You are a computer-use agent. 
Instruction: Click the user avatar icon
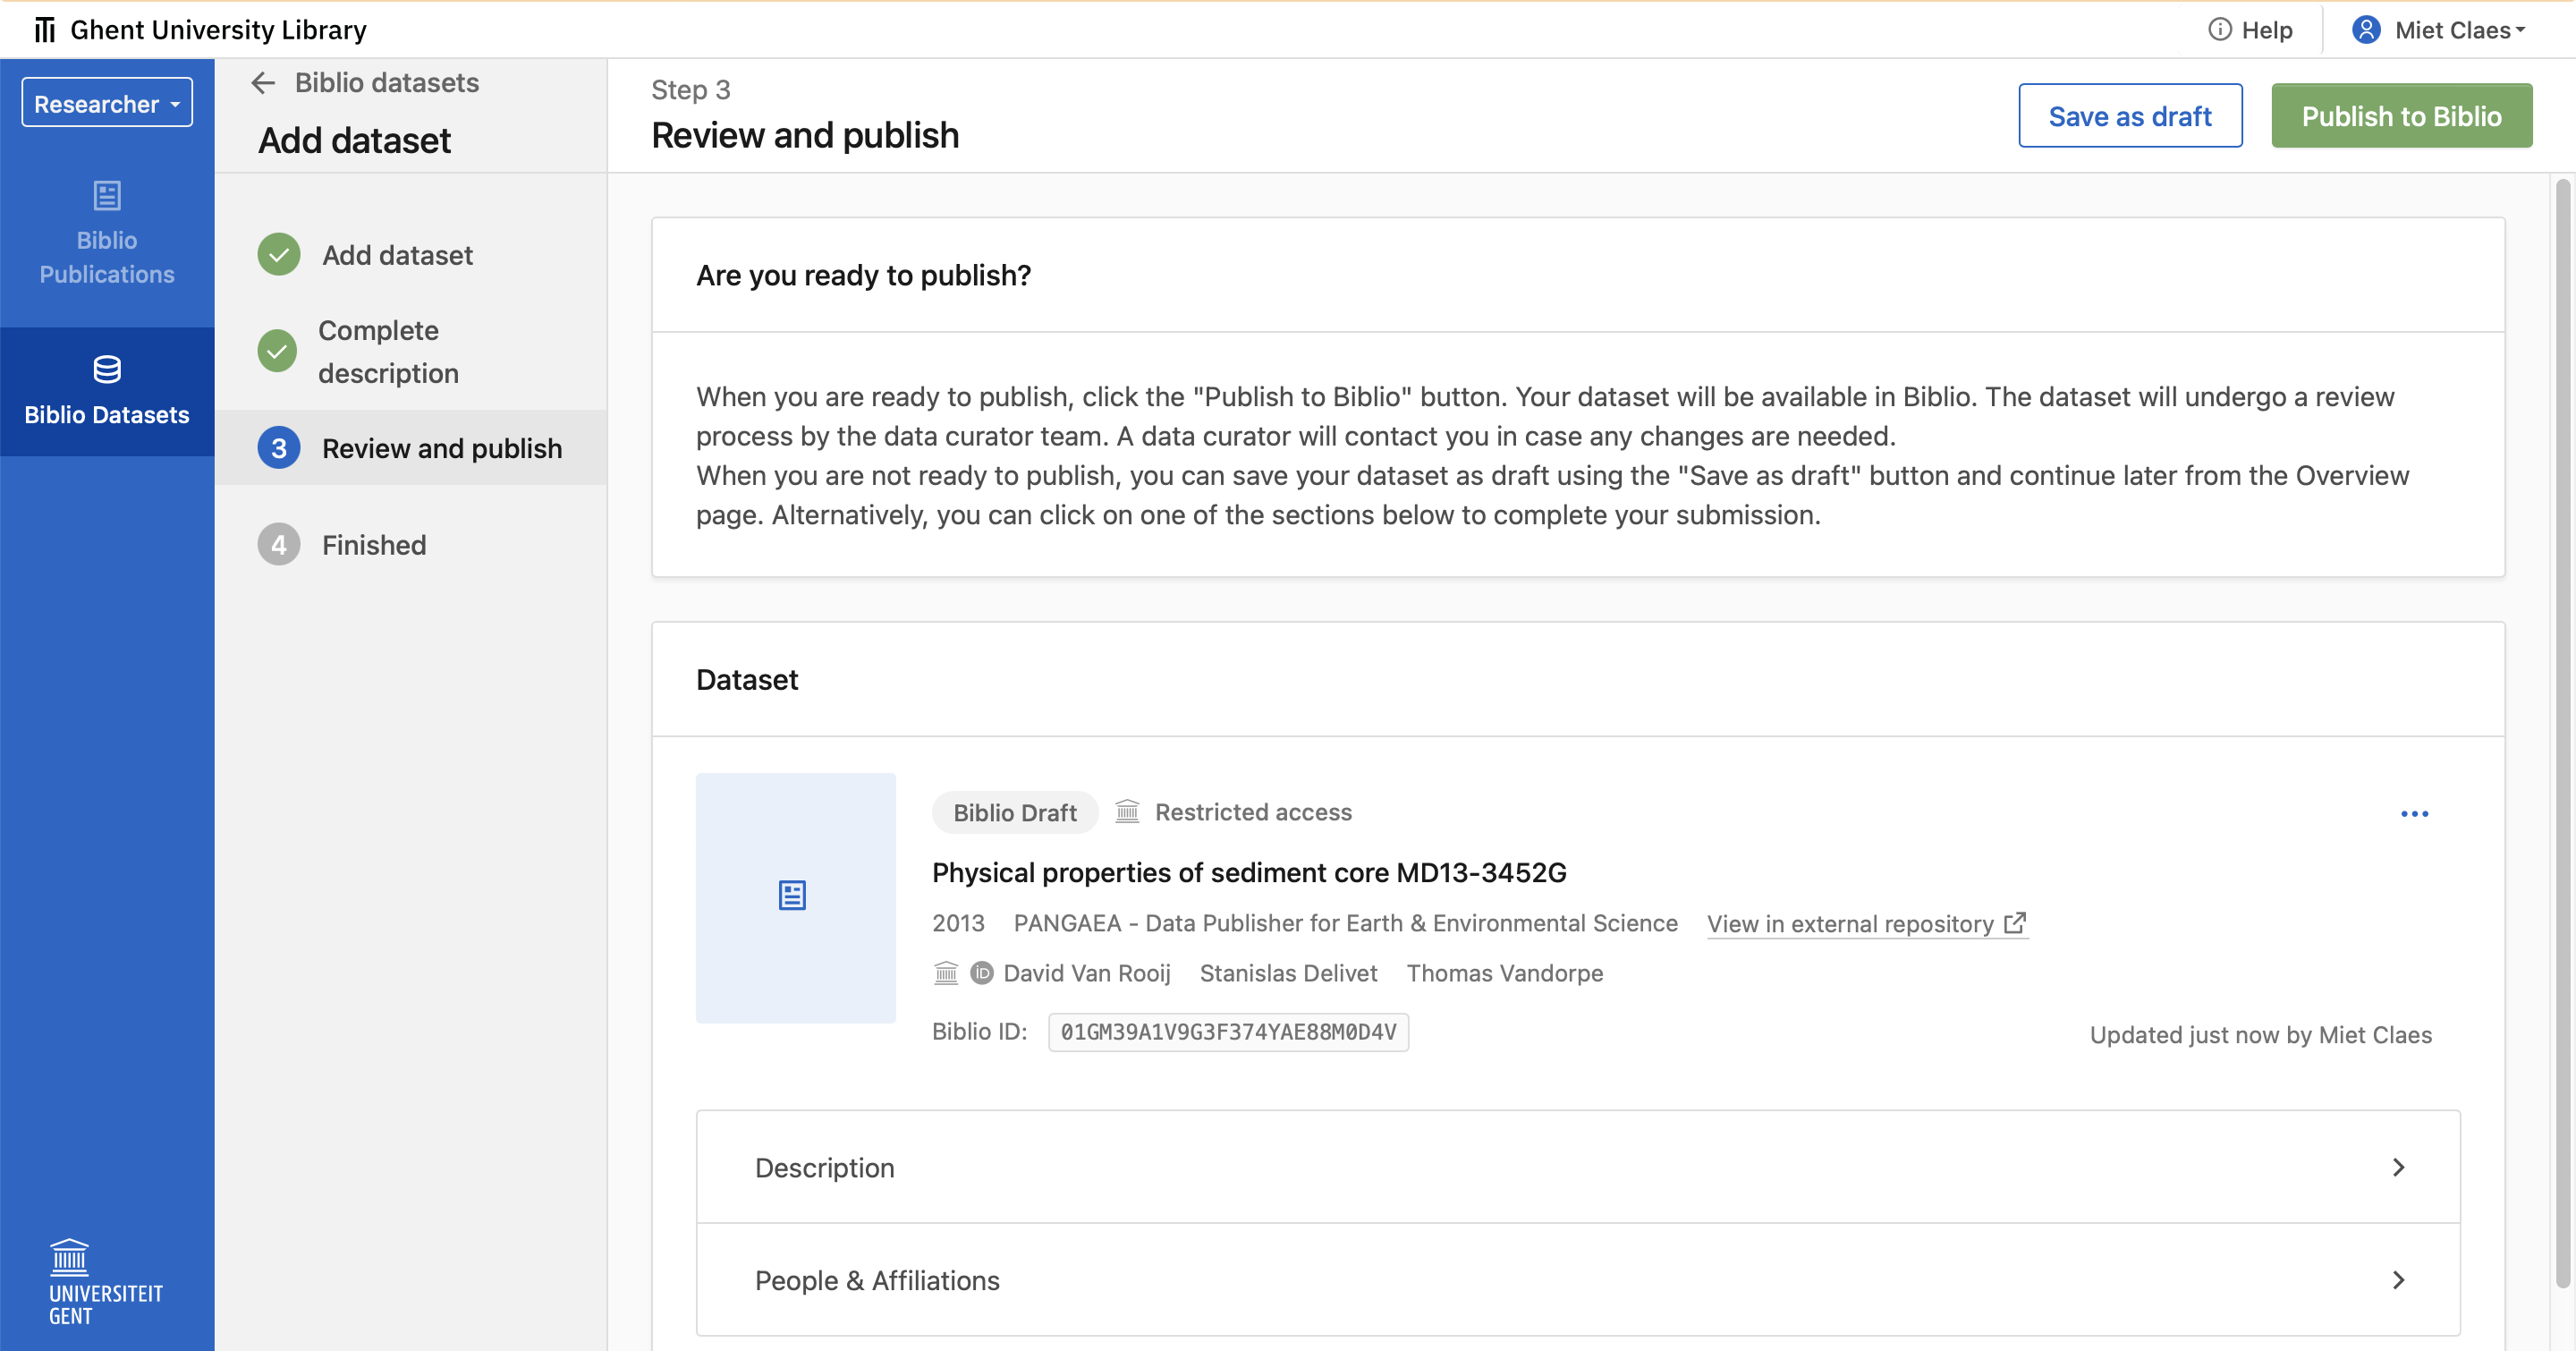pos(2367,29)
